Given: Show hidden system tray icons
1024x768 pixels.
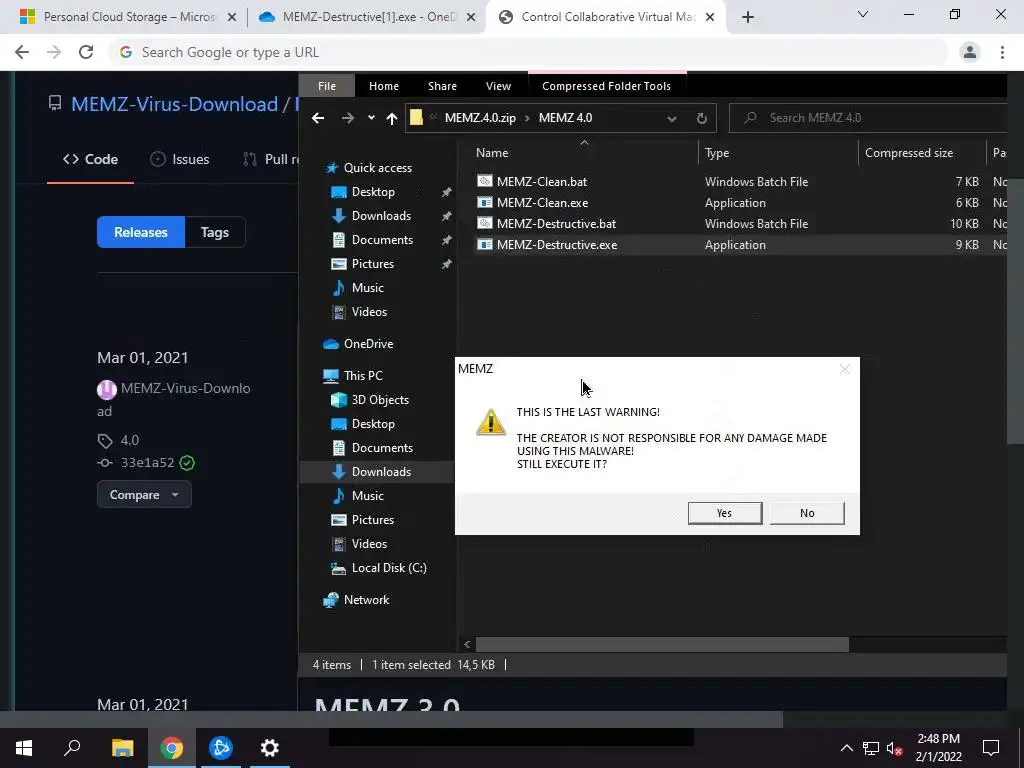Looking at the screenshot, I should tap(846, 748).
